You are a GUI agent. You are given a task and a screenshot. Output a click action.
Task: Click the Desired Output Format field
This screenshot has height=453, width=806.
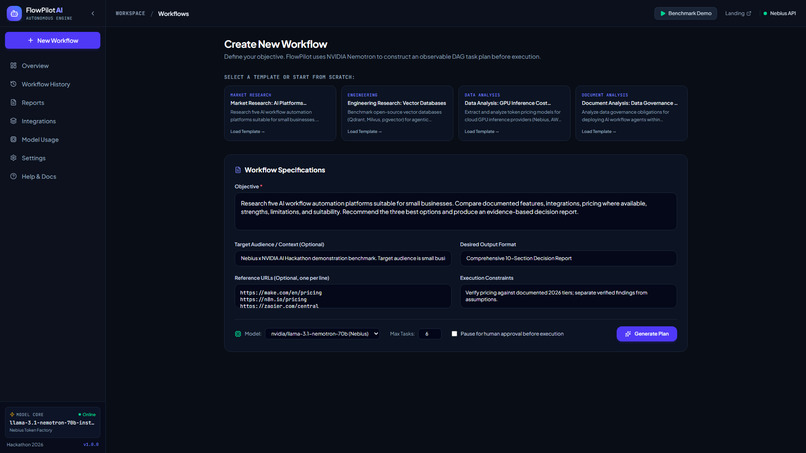pyautogui.click(x=568, y=258)
